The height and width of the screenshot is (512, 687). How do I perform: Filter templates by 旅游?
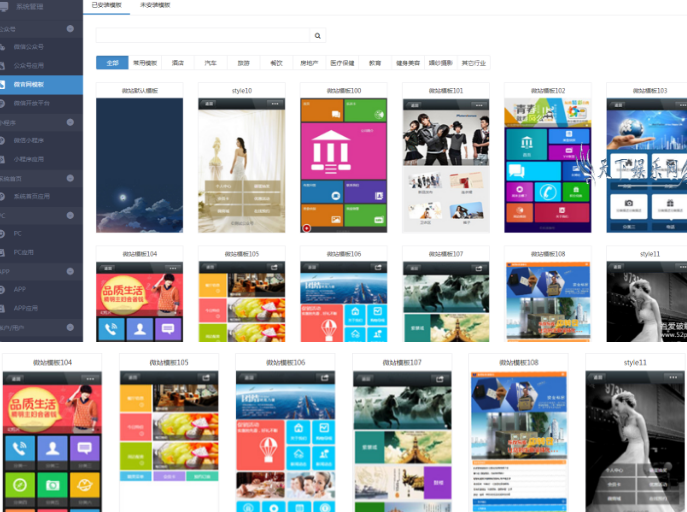[x=244, y=63]
